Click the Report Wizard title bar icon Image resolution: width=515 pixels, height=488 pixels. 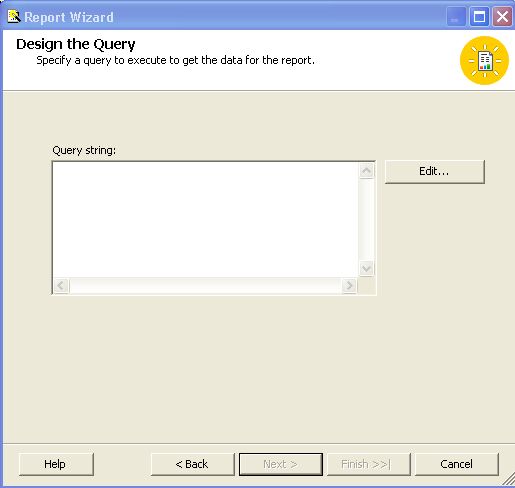(x=14, y=17)
